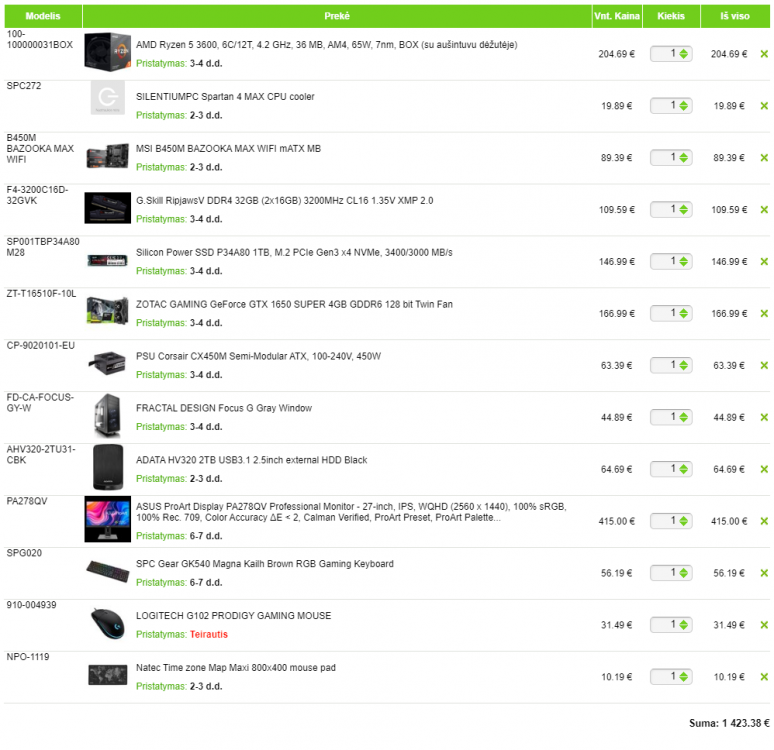Remove AMD Ryzen 5 3600 from cart
This screenshot has width=774, height=750.
click(764, 54)
